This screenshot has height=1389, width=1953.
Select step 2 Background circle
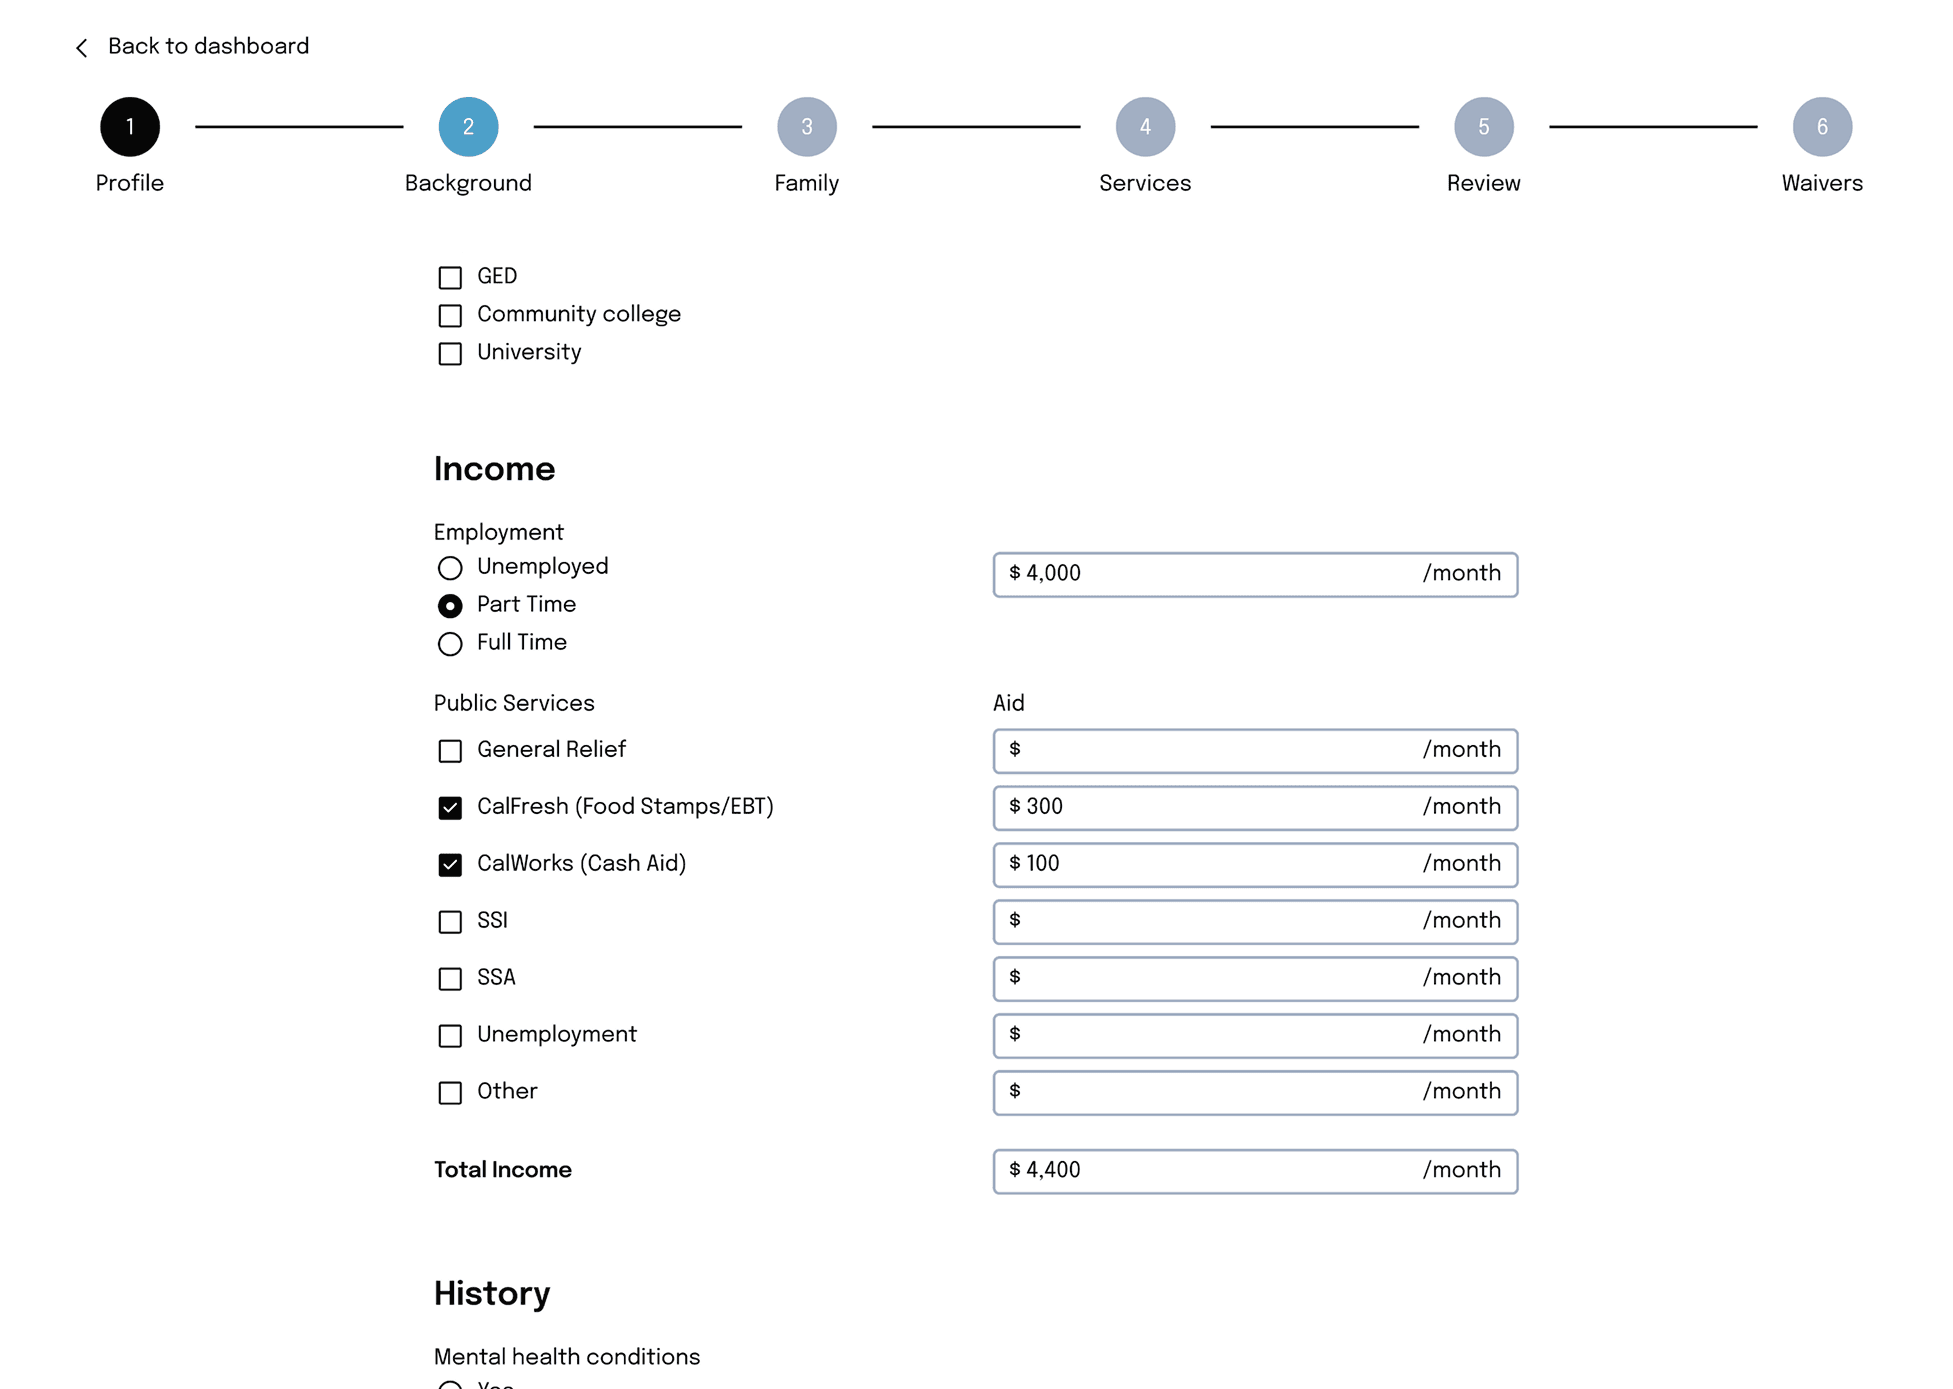pos(468,127)
